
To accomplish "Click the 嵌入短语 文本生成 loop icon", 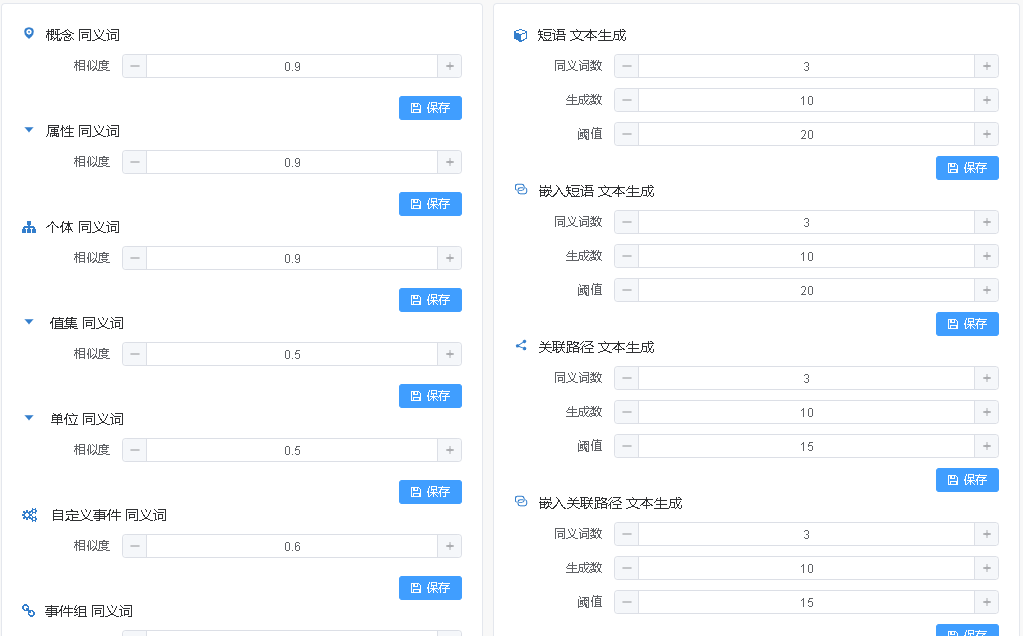I will [520, 188].
